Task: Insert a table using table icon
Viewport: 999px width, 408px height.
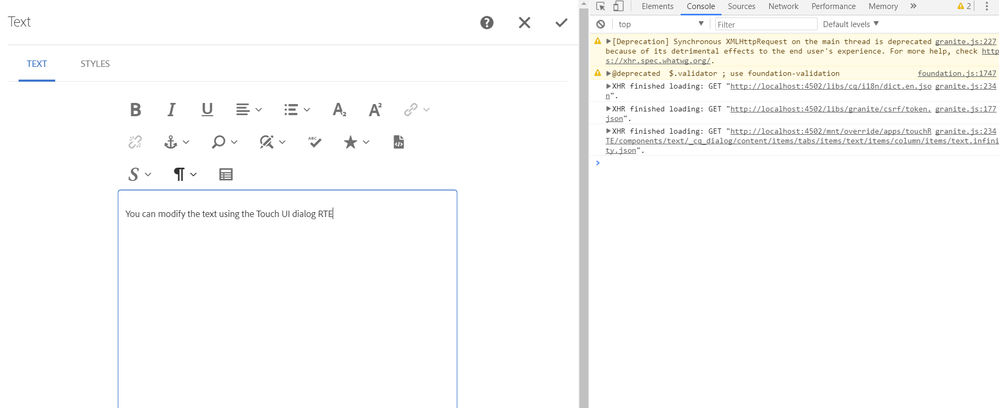Action: 226,174
